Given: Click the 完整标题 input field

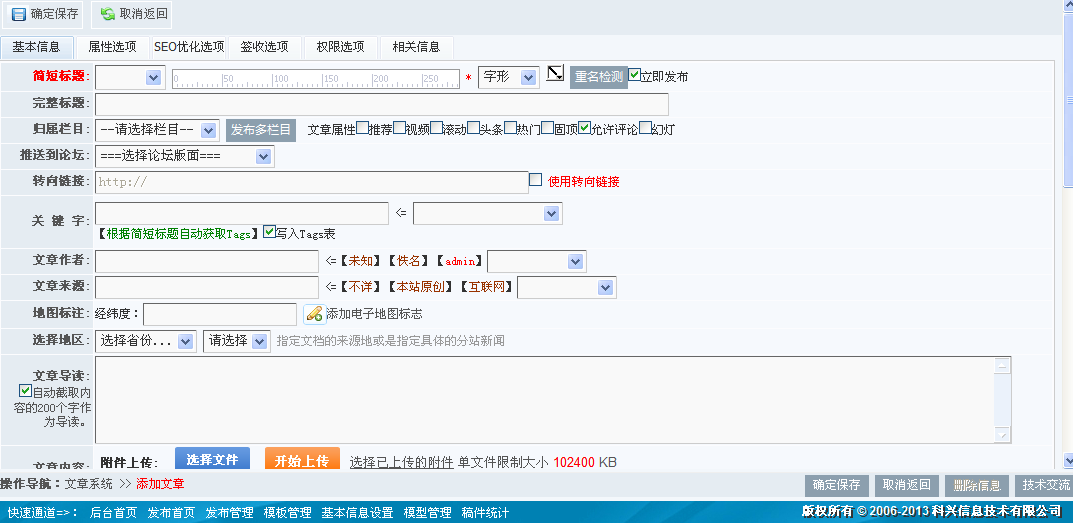Looking at the screenshot, I should 382,104.
